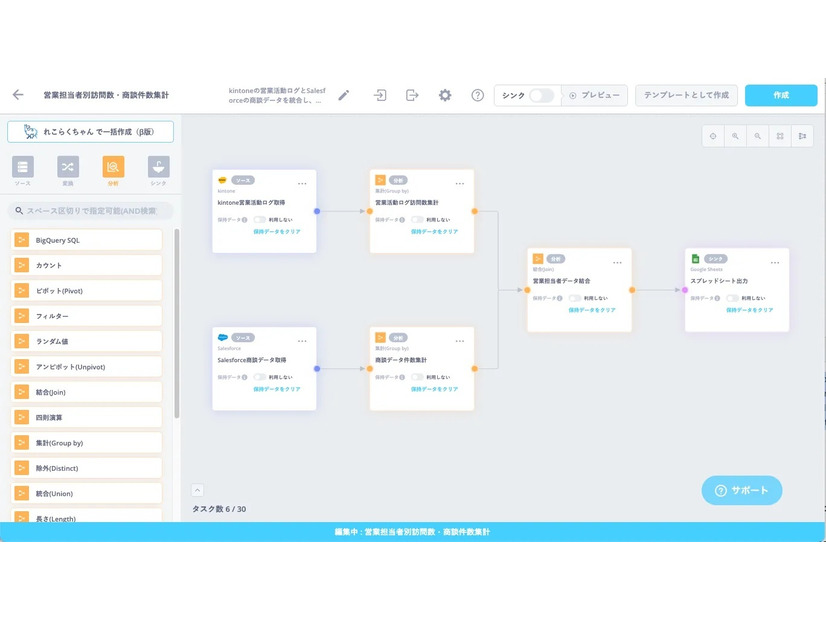Center canvas with the crosshair icon
The height and width of the screenshot is (620, 826).
(x=714, y=136)
